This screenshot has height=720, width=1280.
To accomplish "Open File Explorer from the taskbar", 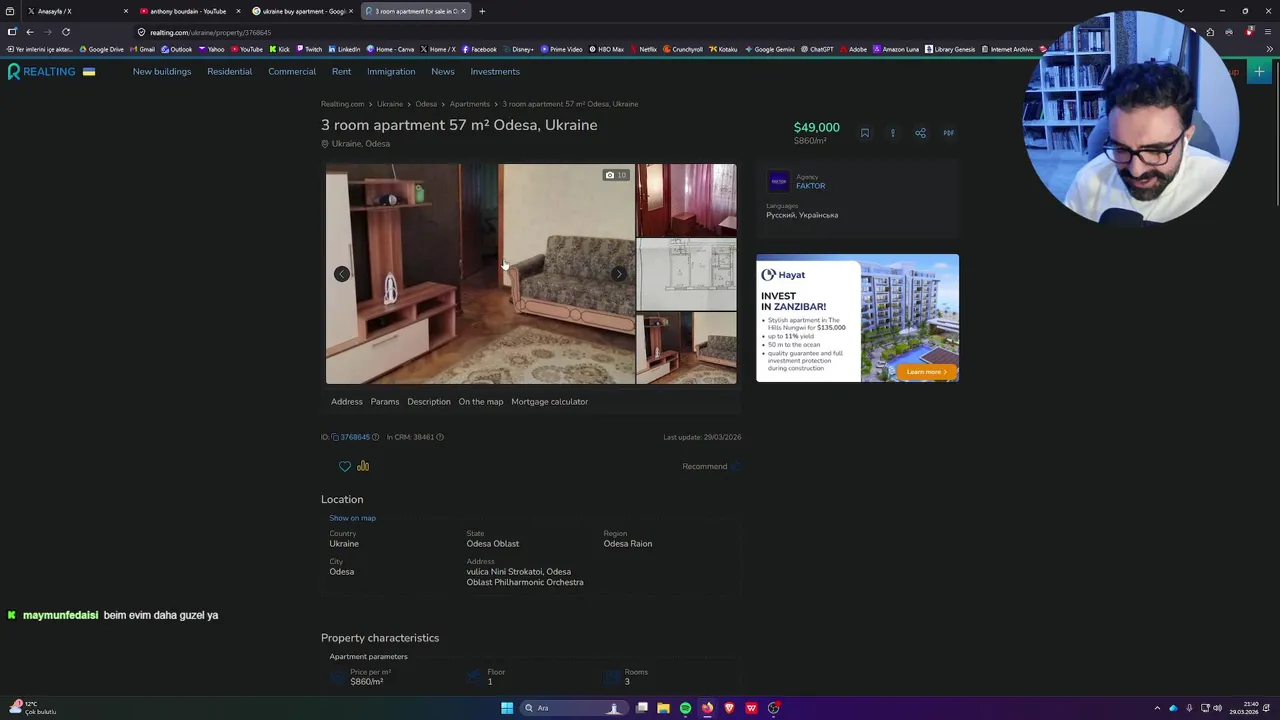I will (663, 708).
